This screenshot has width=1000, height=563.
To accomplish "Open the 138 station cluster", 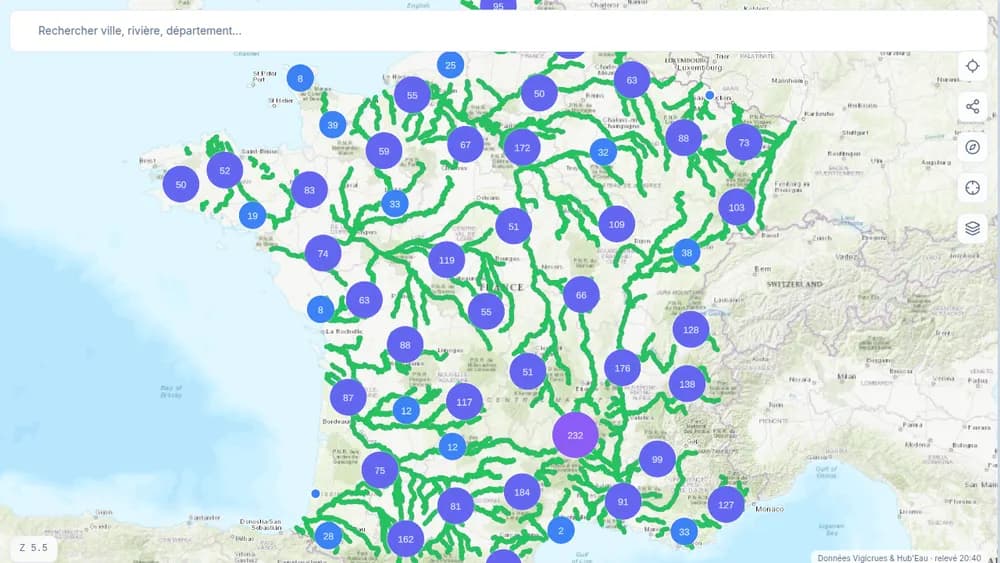I will tap(687, 384).
